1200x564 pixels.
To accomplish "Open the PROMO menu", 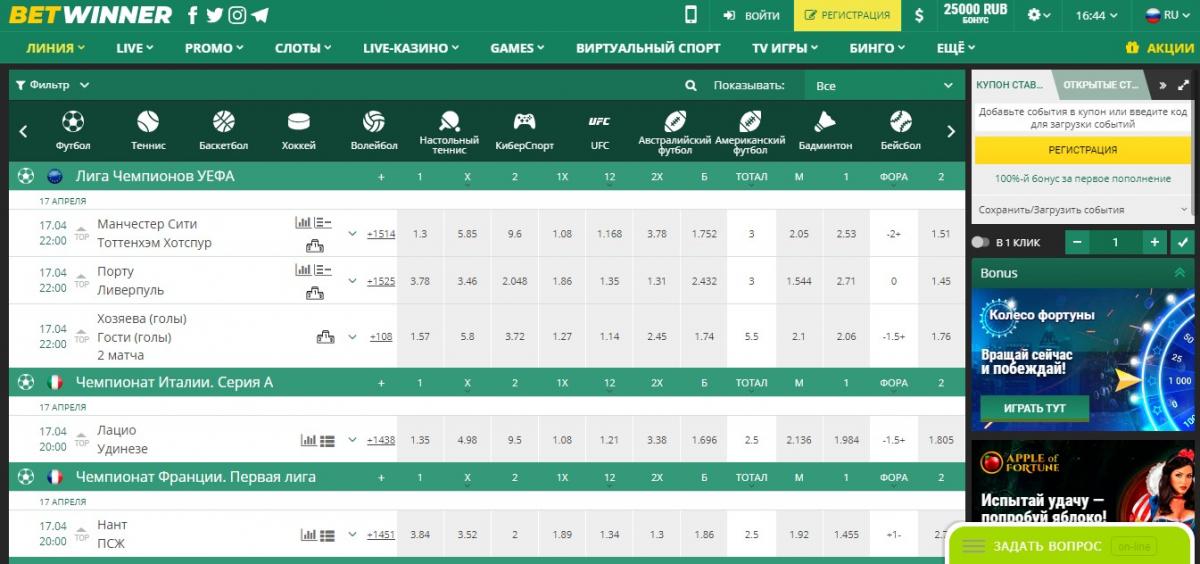I will pos(215,47).
